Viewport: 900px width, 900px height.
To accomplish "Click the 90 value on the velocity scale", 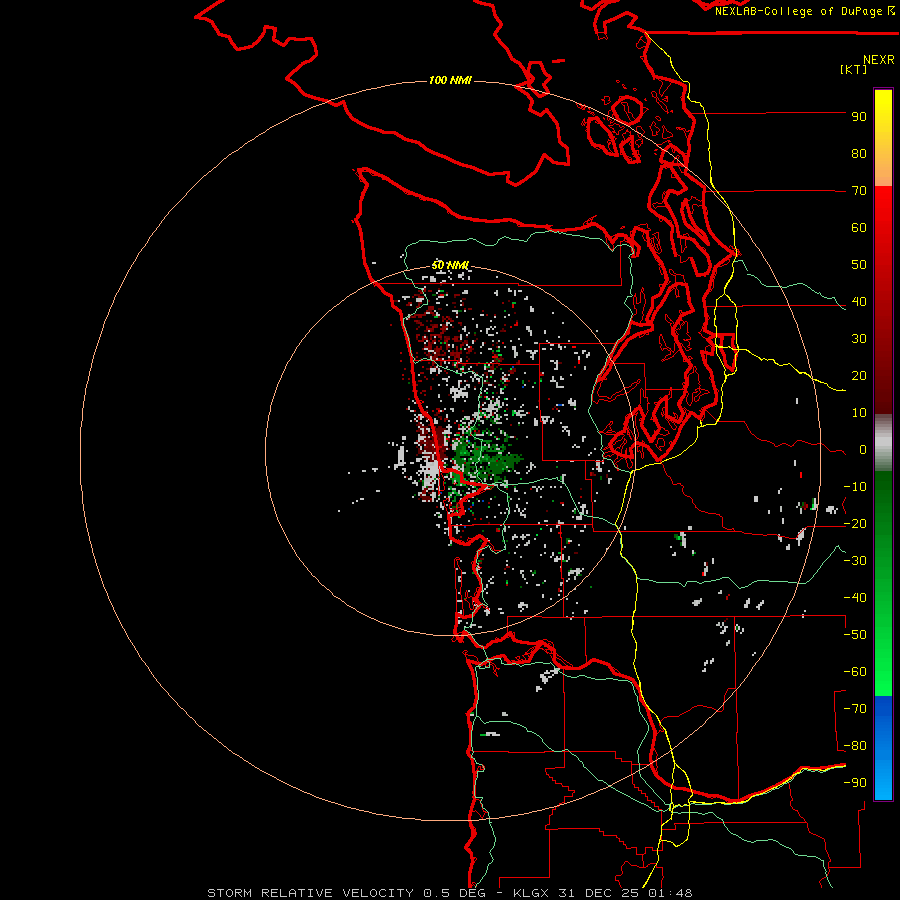I will pos(859,117).
